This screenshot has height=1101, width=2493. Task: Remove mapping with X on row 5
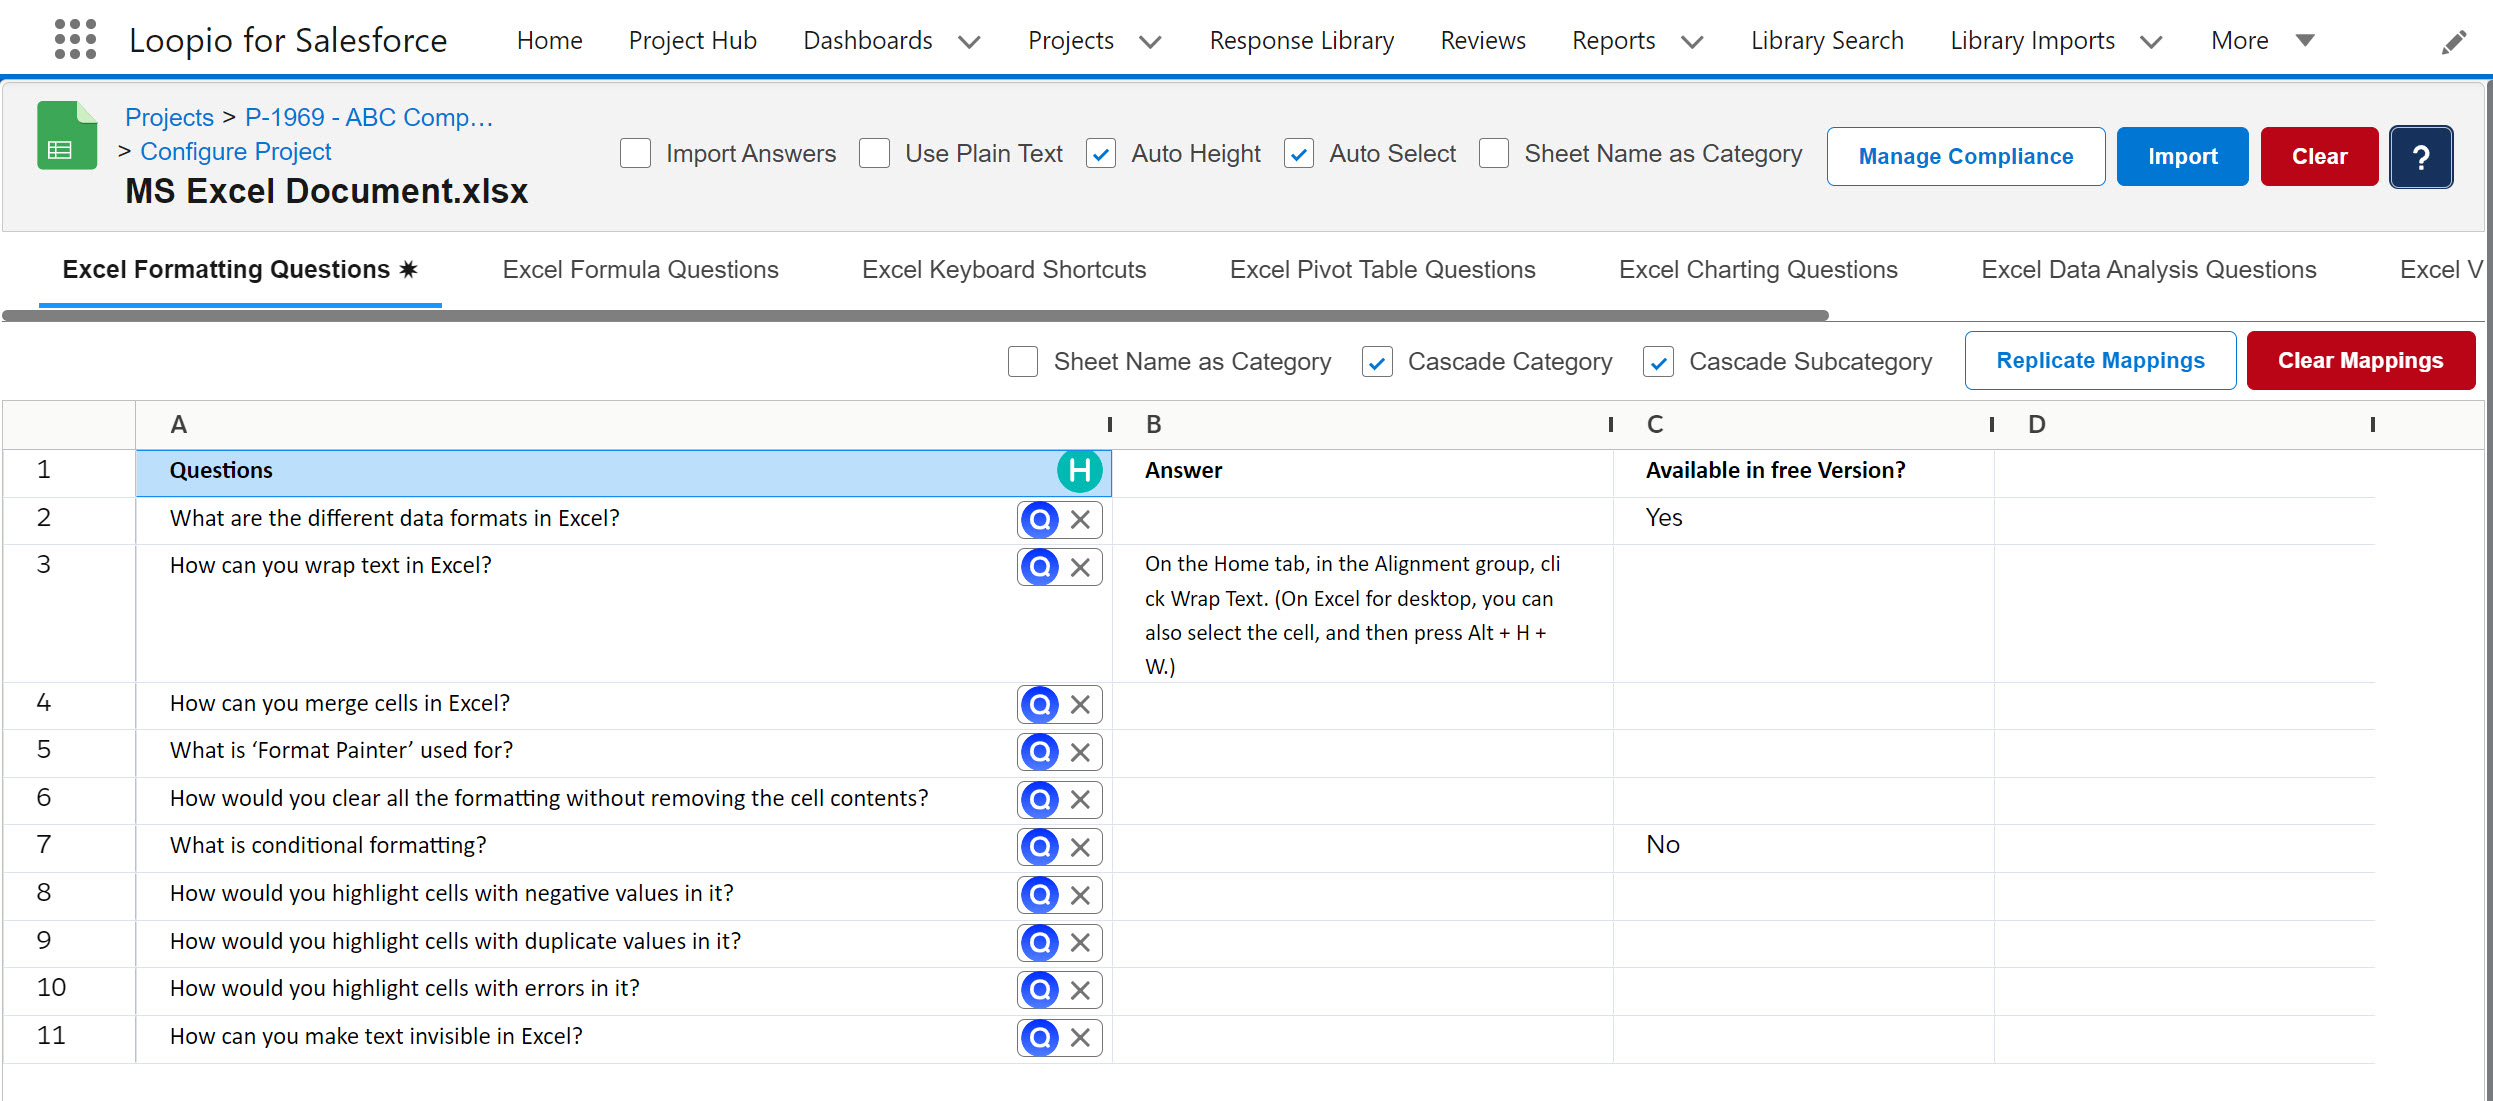(x=1080, y=752)
